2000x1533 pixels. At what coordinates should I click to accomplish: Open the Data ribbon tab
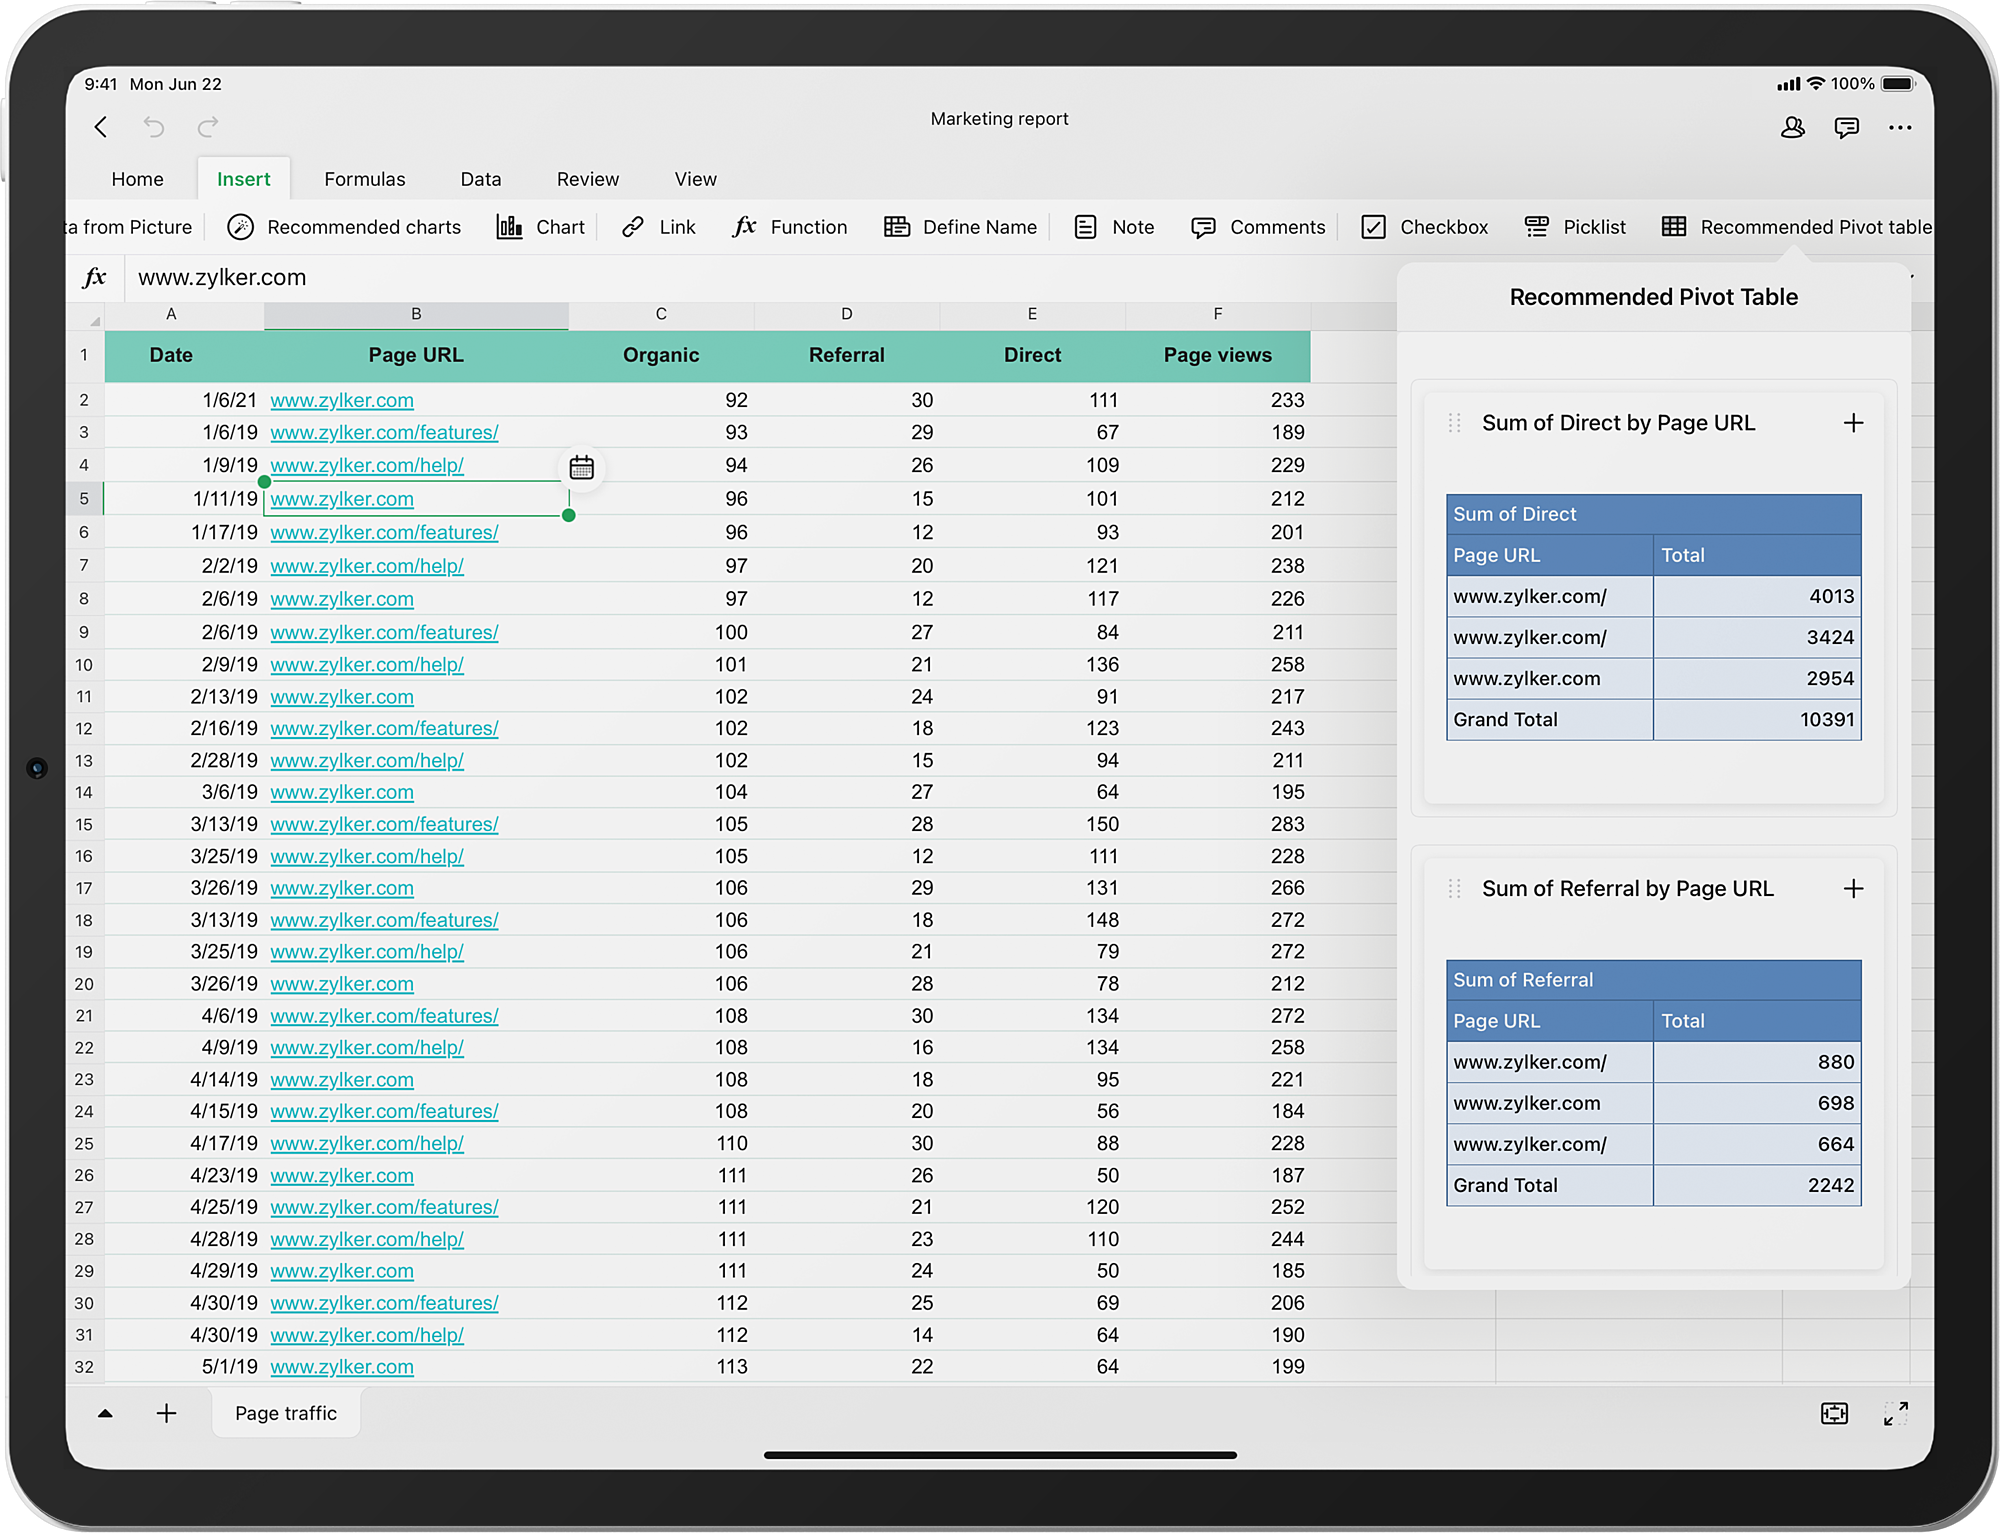pos(480,179)
